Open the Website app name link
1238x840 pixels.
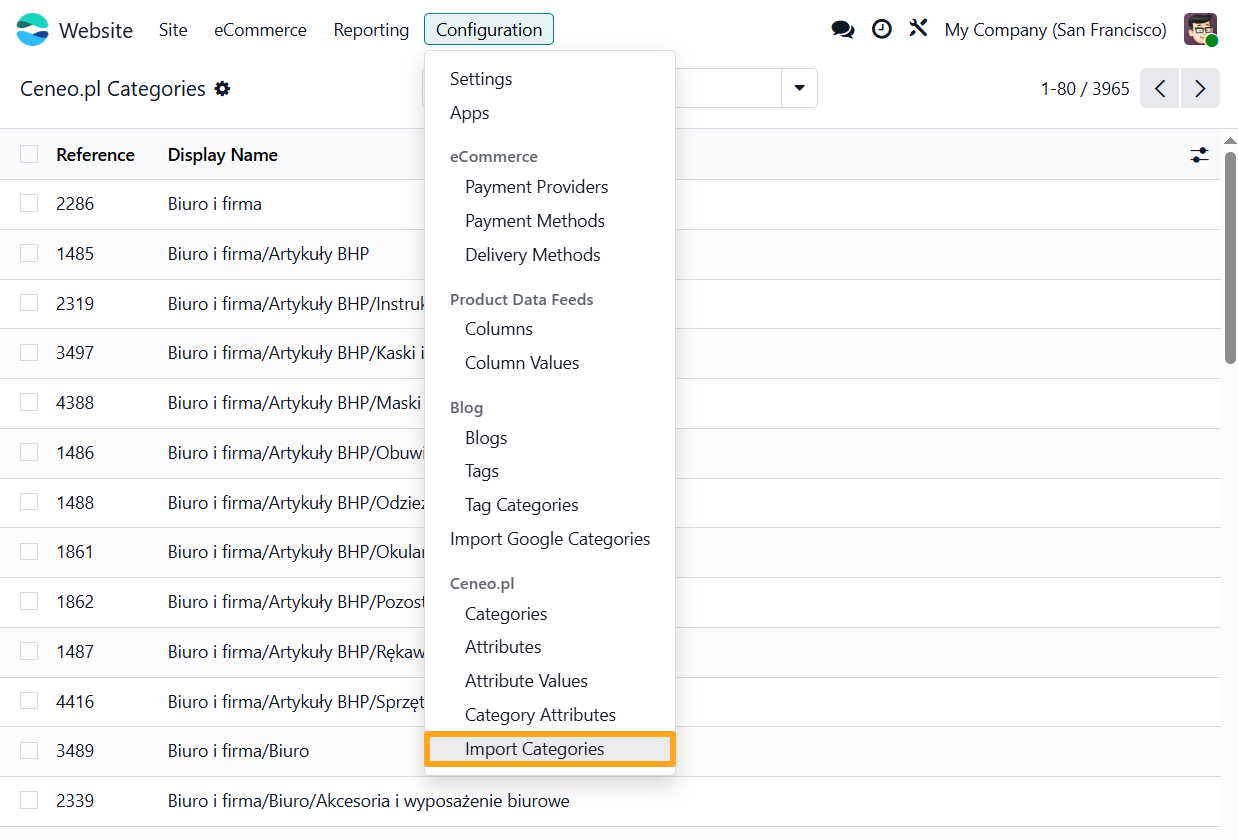point(96,30)
